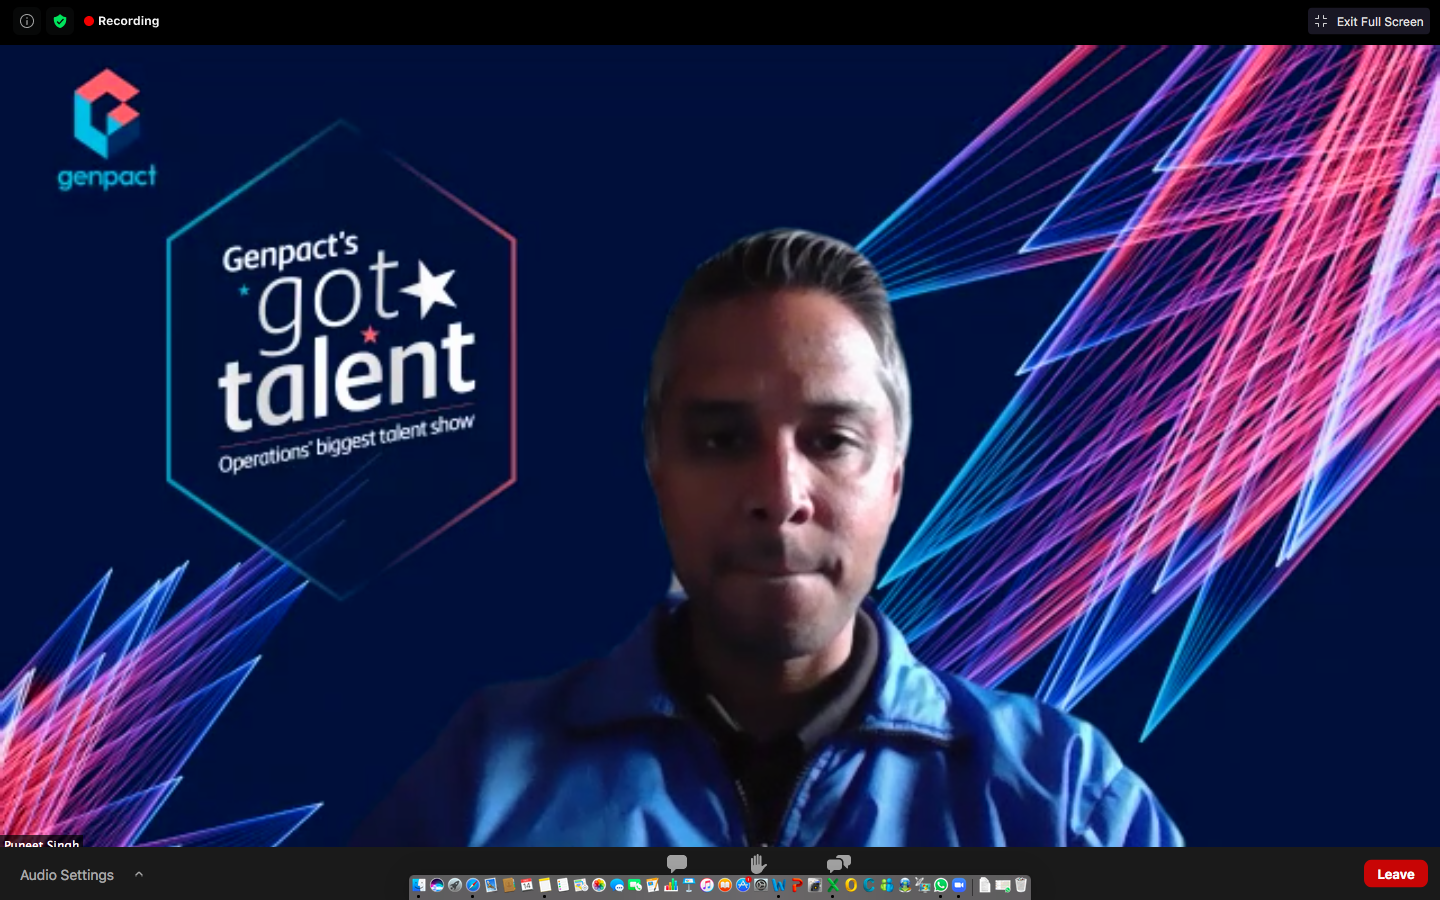Click the Puneet Singh name label

pos(41,844)
